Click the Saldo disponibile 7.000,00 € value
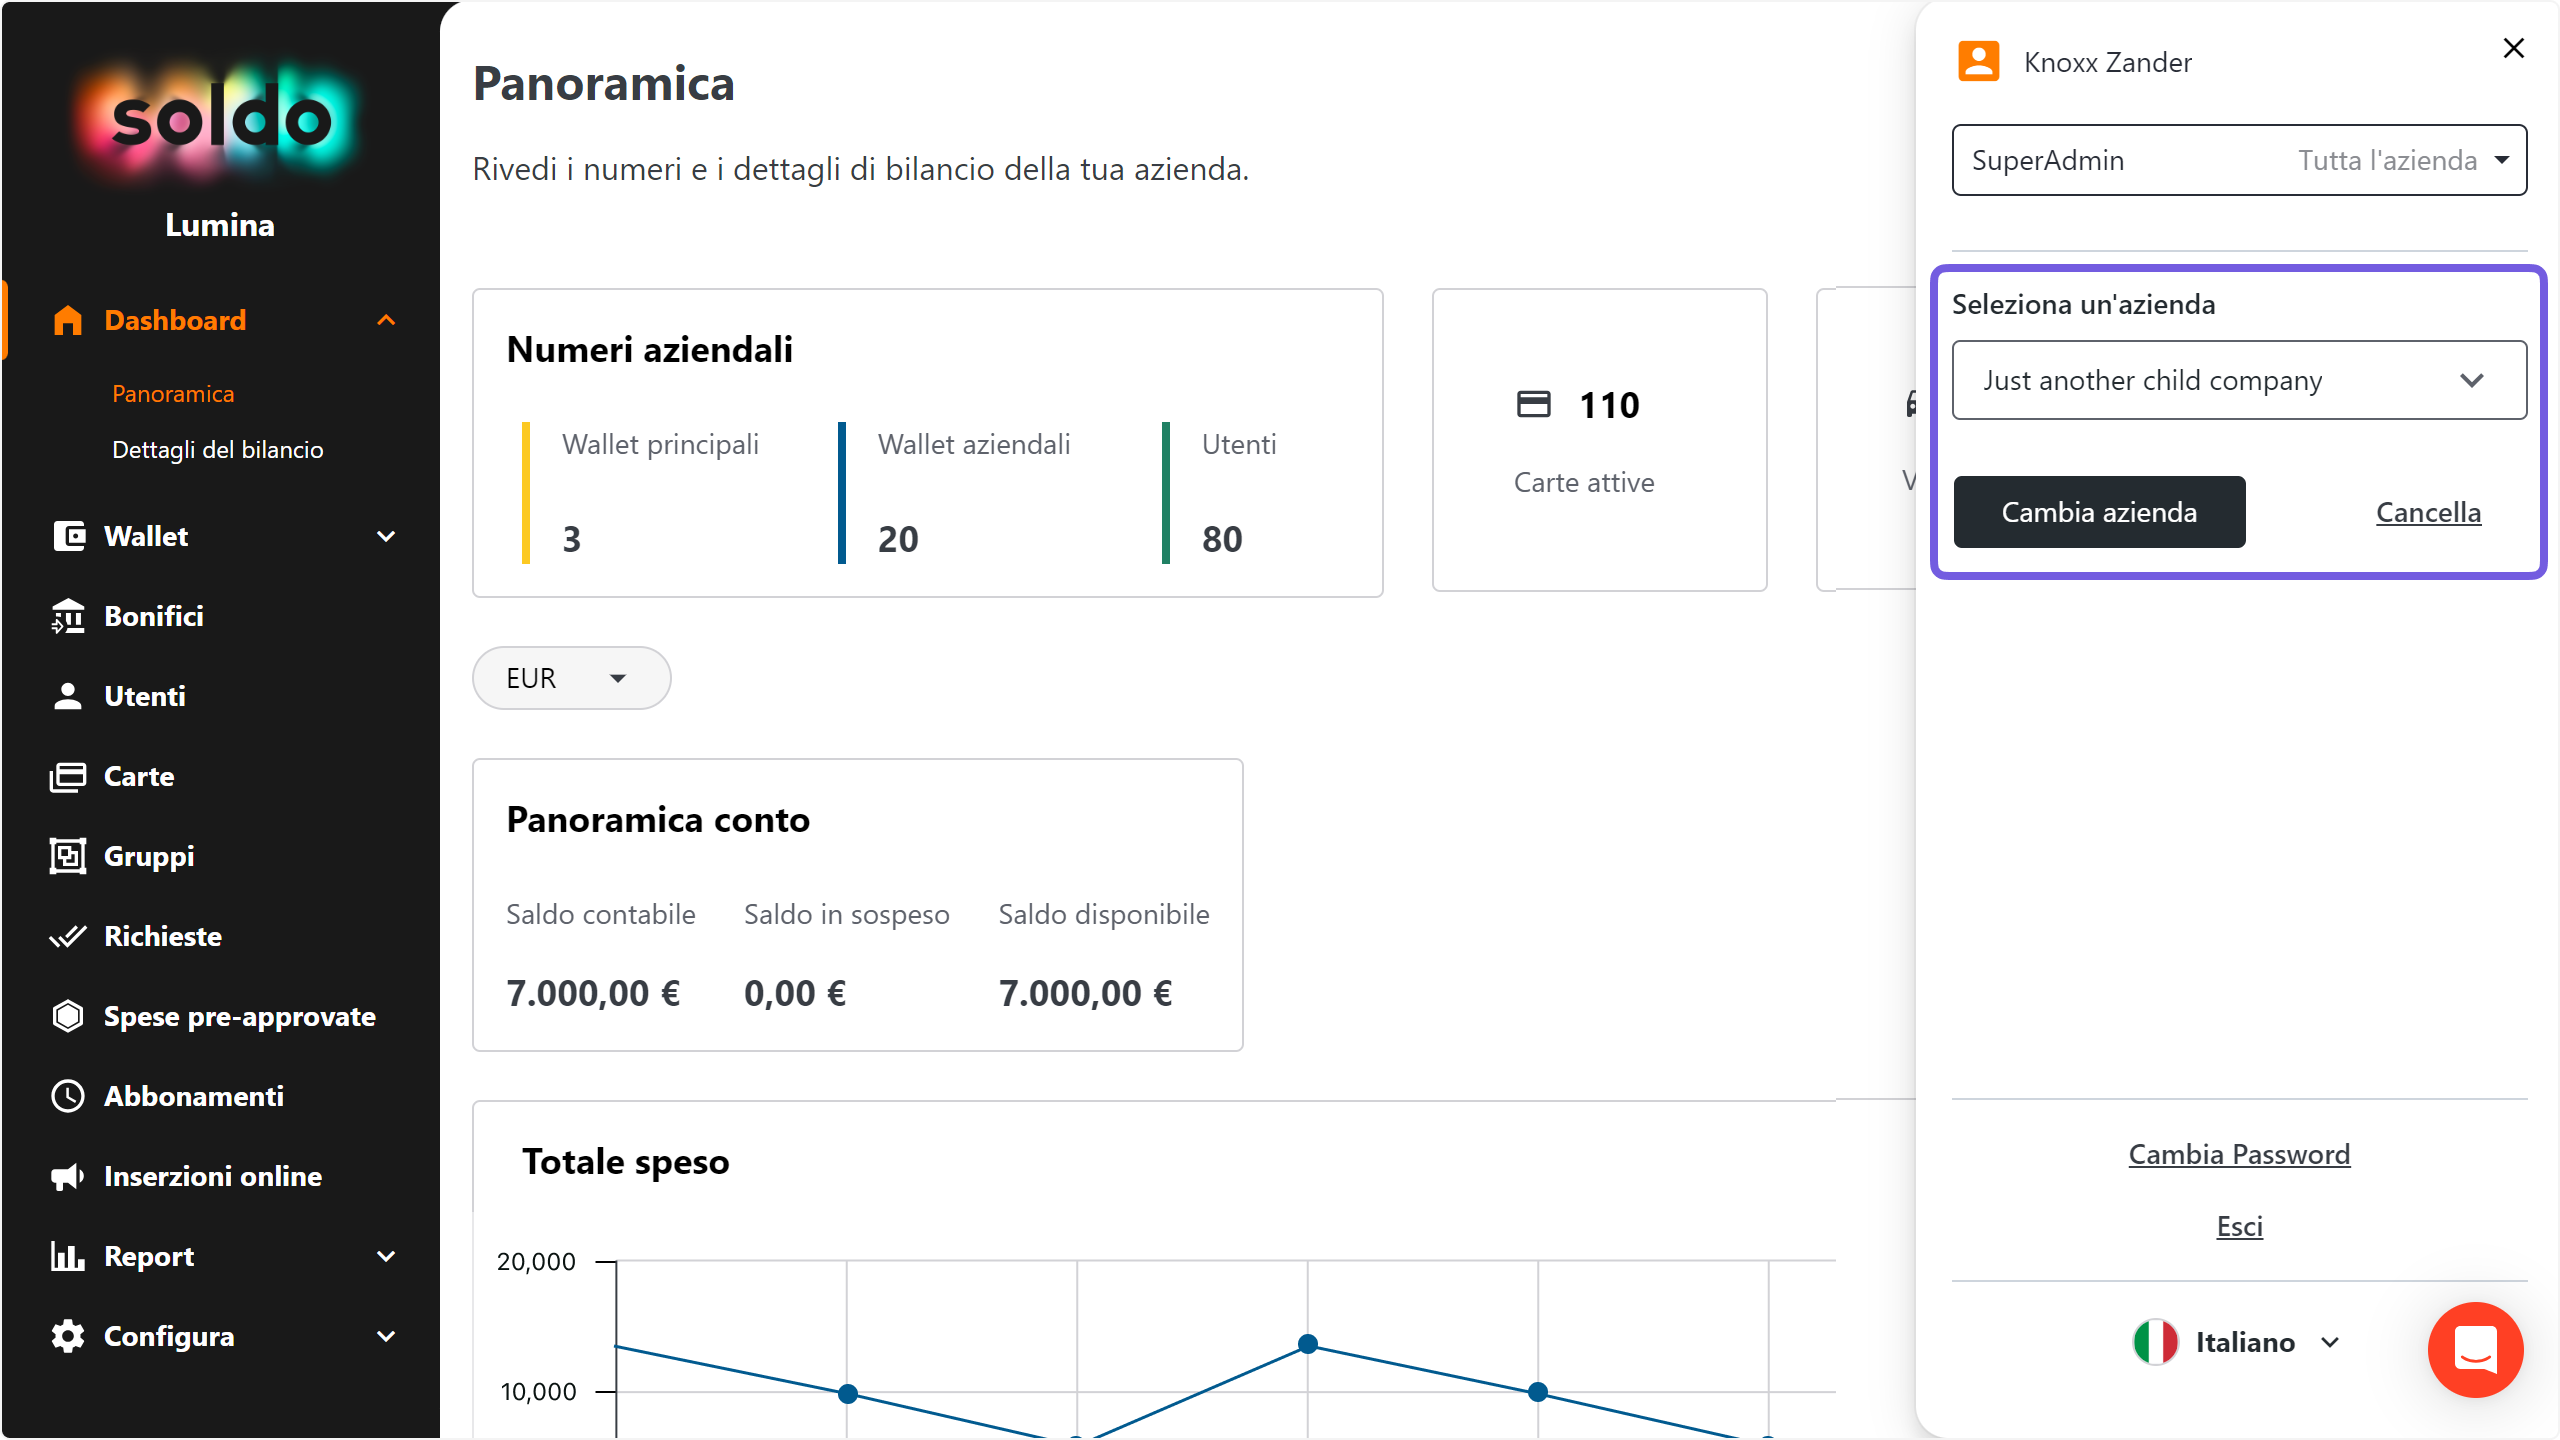 pyautogui.click(x=1085, y=993)
